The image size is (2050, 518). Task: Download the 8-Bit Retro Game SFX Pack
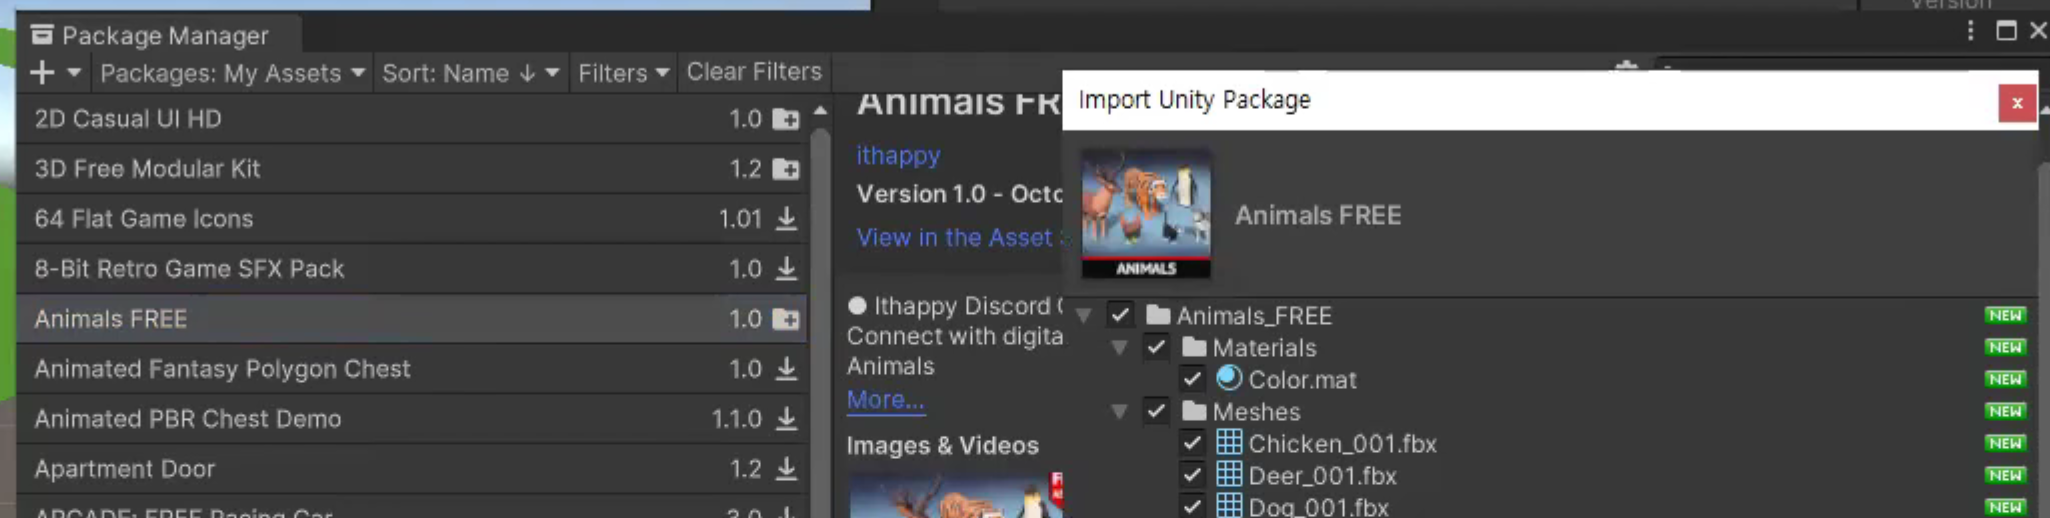(787, 269)
